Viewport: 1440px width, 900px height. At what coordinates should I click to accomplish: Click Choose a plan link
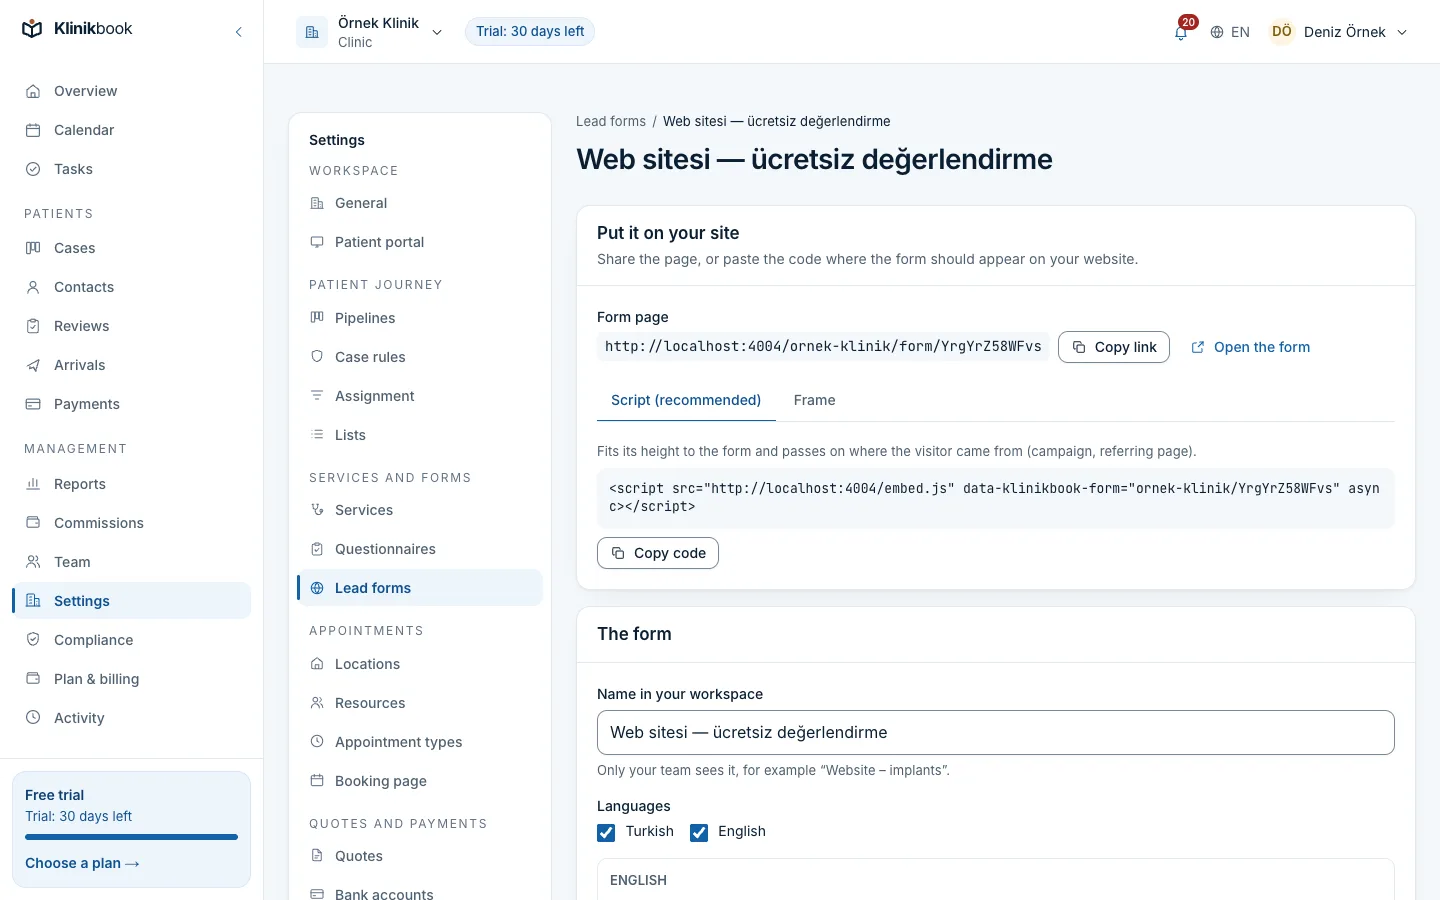82,863
